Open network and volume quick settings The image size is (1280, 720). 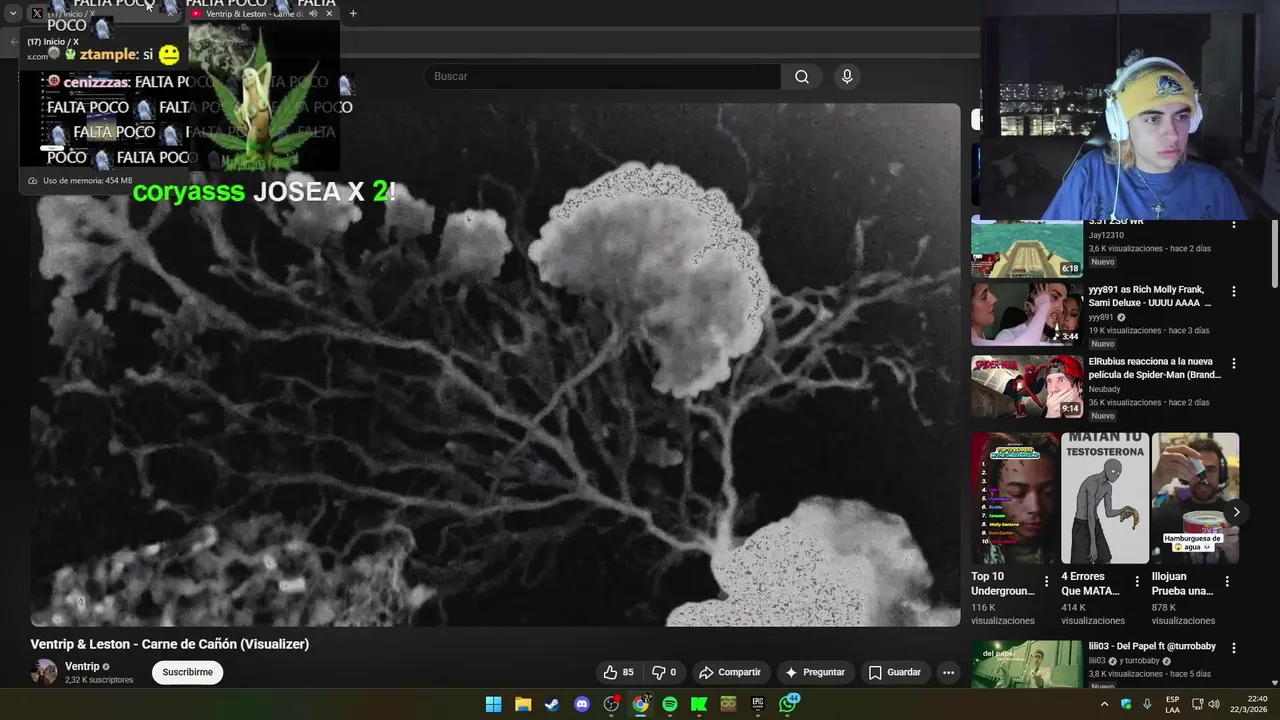point(1205,704)
